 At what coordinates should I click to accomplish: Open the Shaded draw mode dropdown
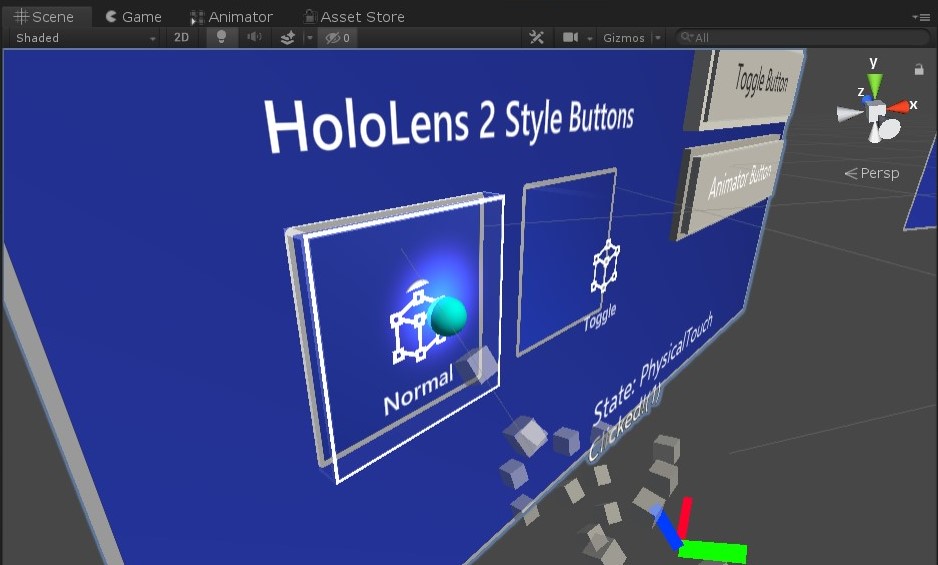[86, 38]
